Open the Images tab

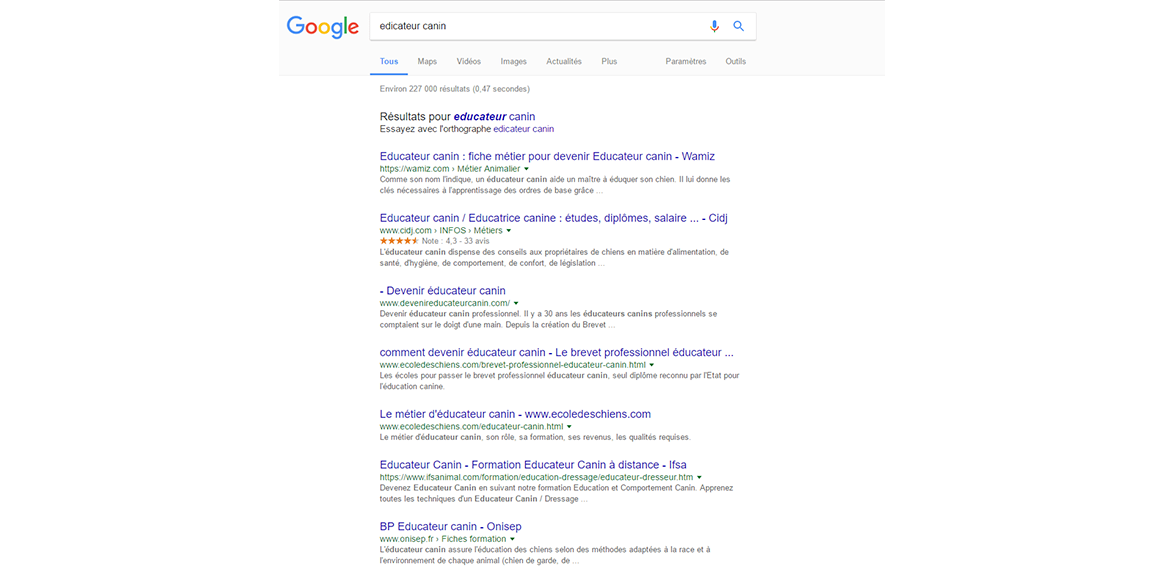514,62
